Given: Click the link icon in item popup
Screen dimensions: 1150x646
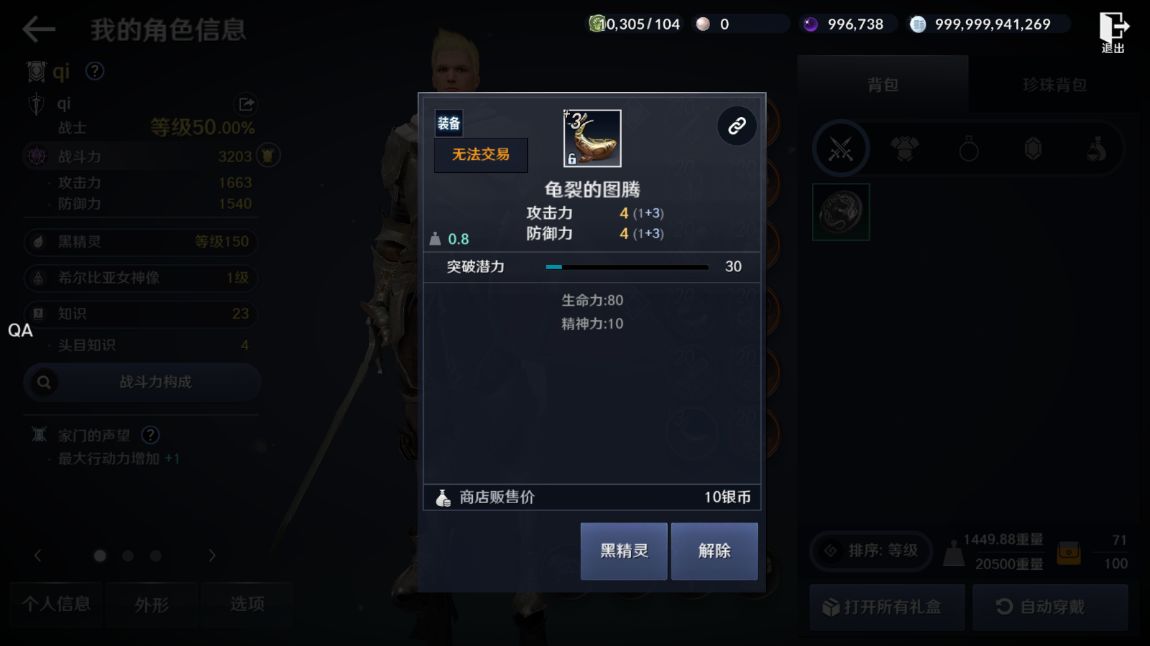Looking at the screenshot, I should coord(736,126).
